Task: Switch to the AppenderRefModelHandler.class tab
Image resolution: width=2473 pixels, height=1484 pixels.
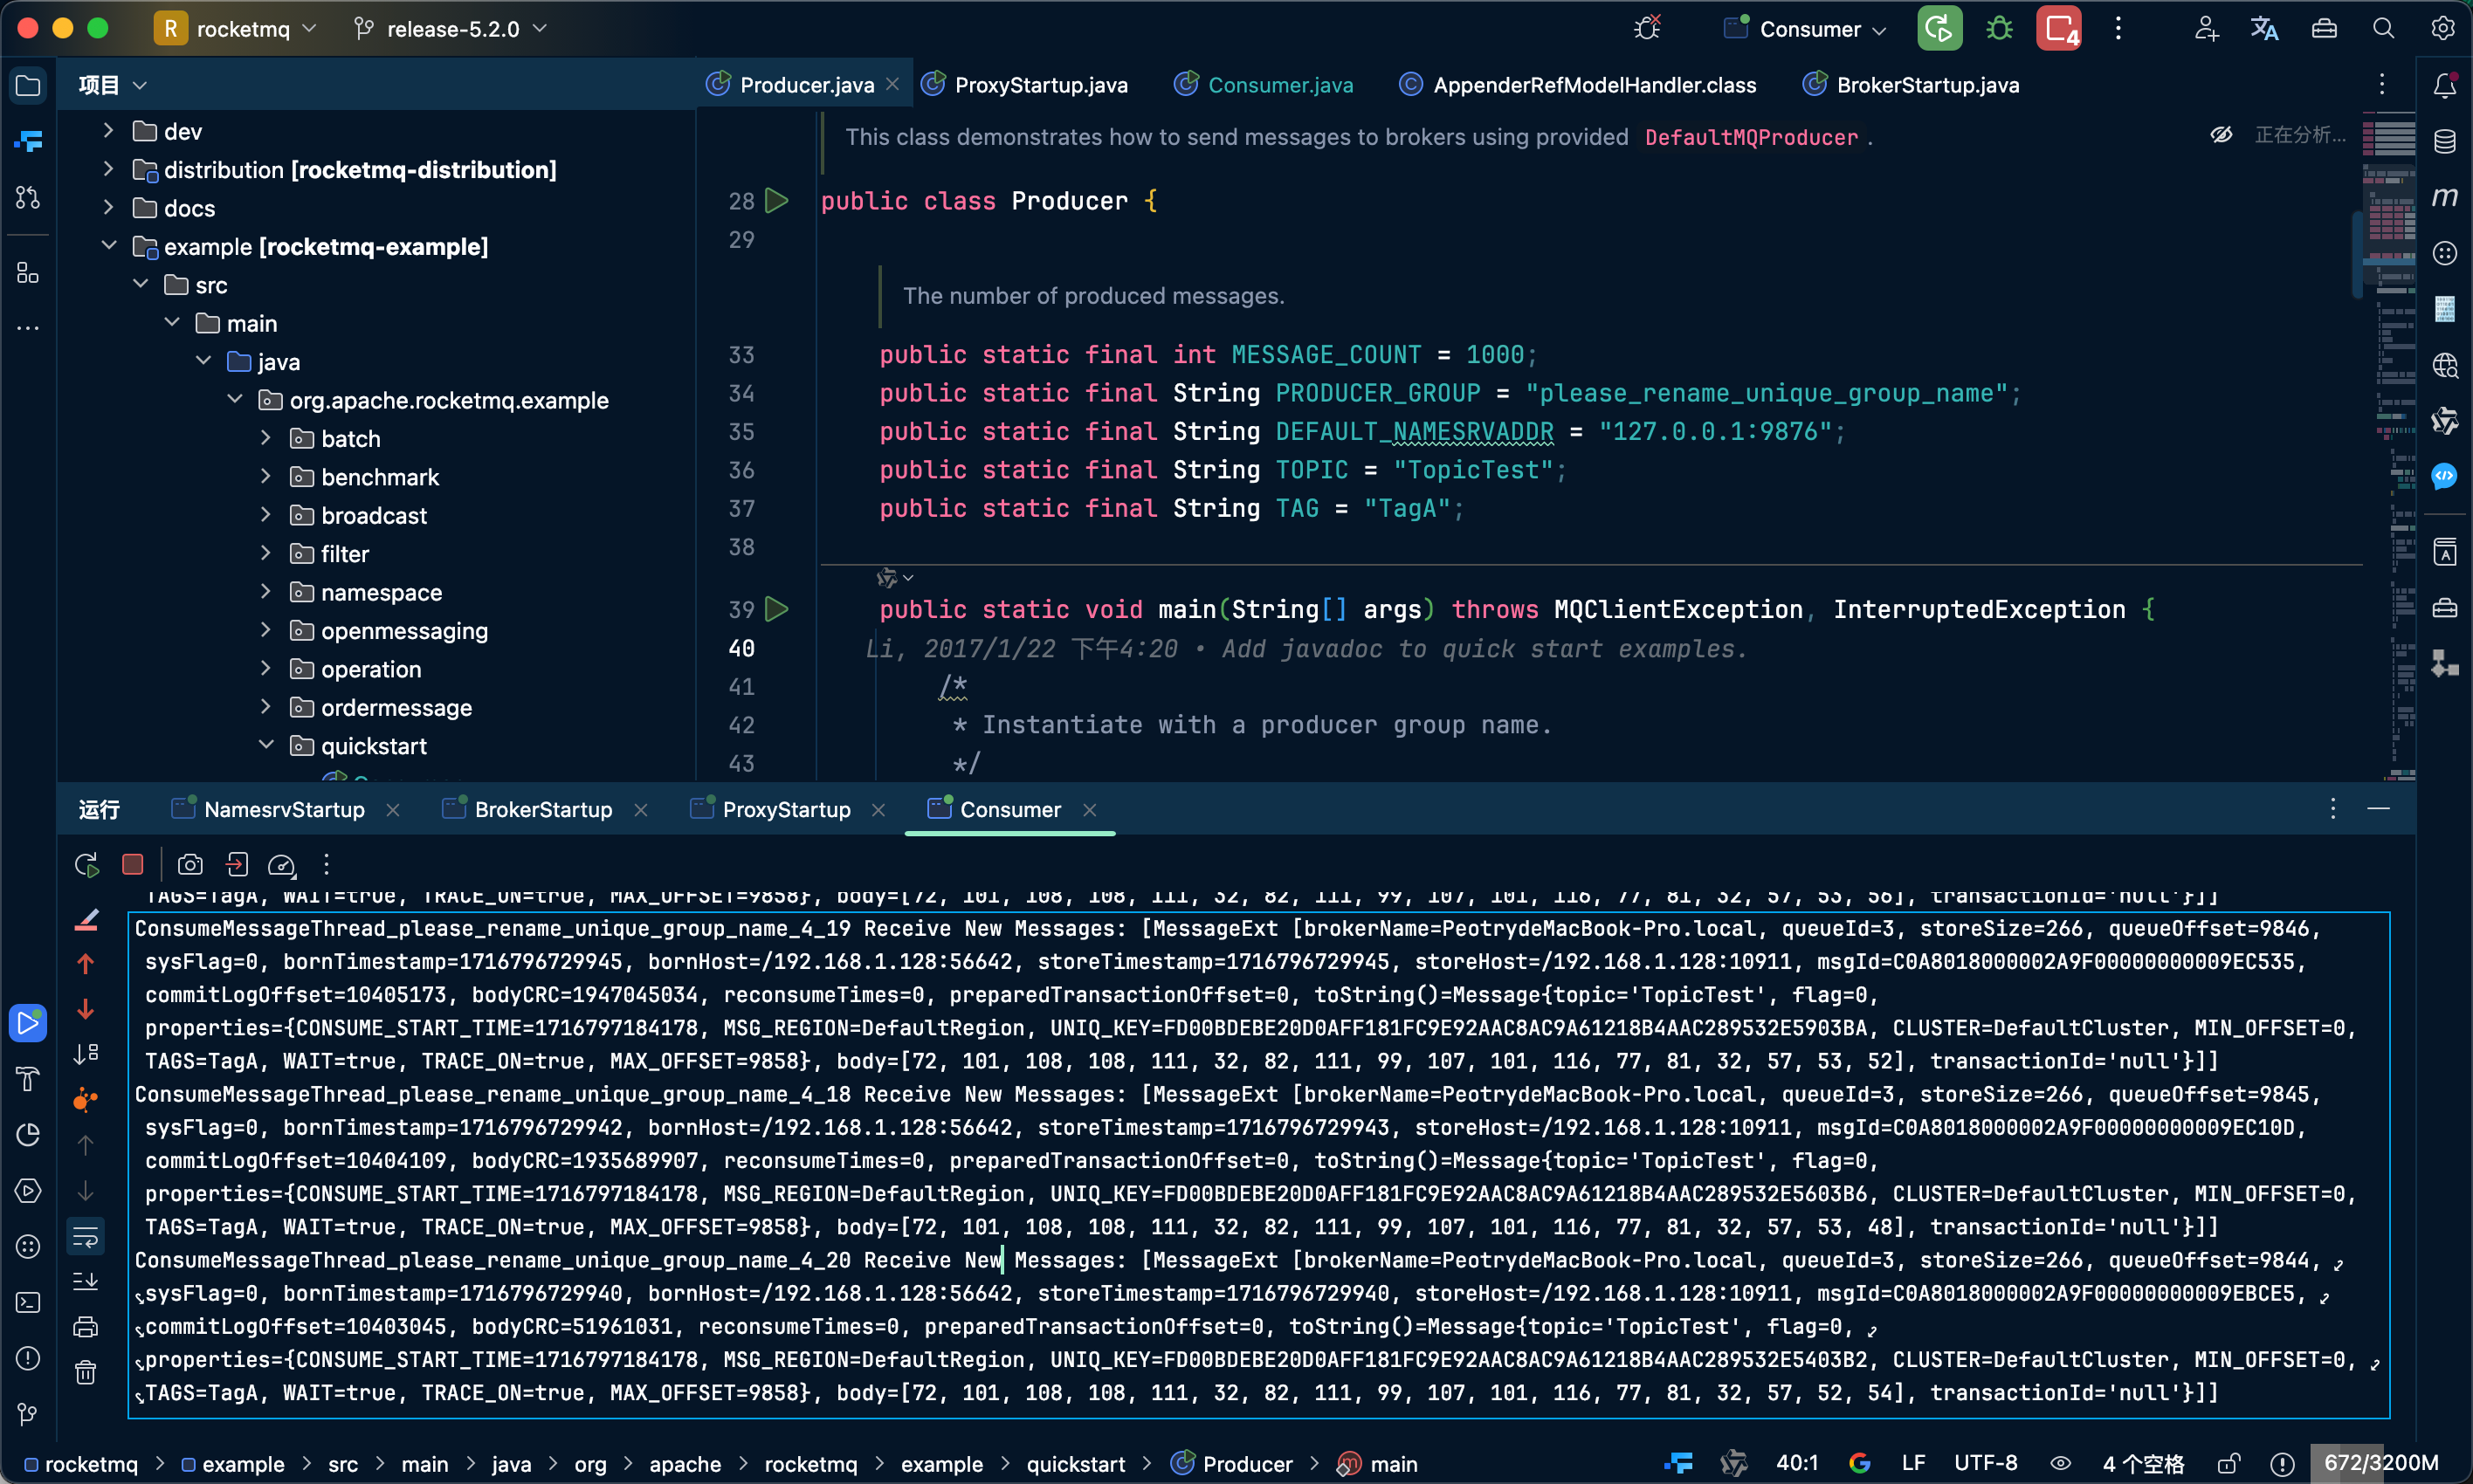Action: pyautogui.click(x=1578, y=85)
